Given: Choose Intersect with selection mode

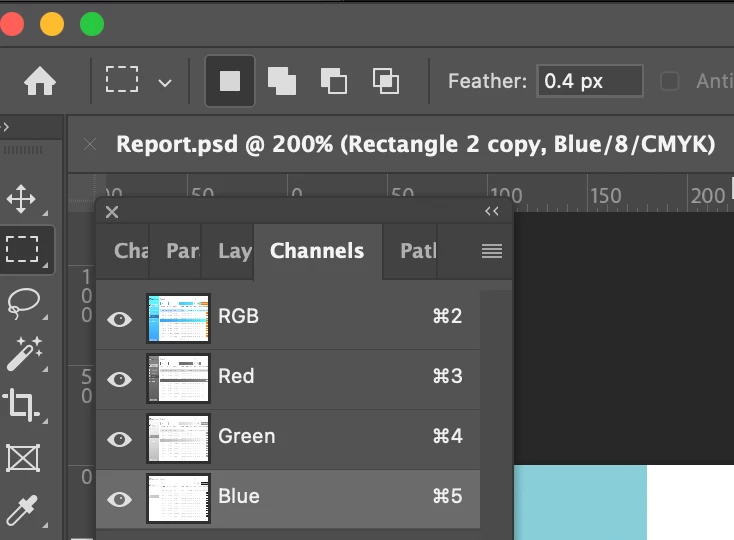Looking at the screenshot, I should (x=386, y=81).
